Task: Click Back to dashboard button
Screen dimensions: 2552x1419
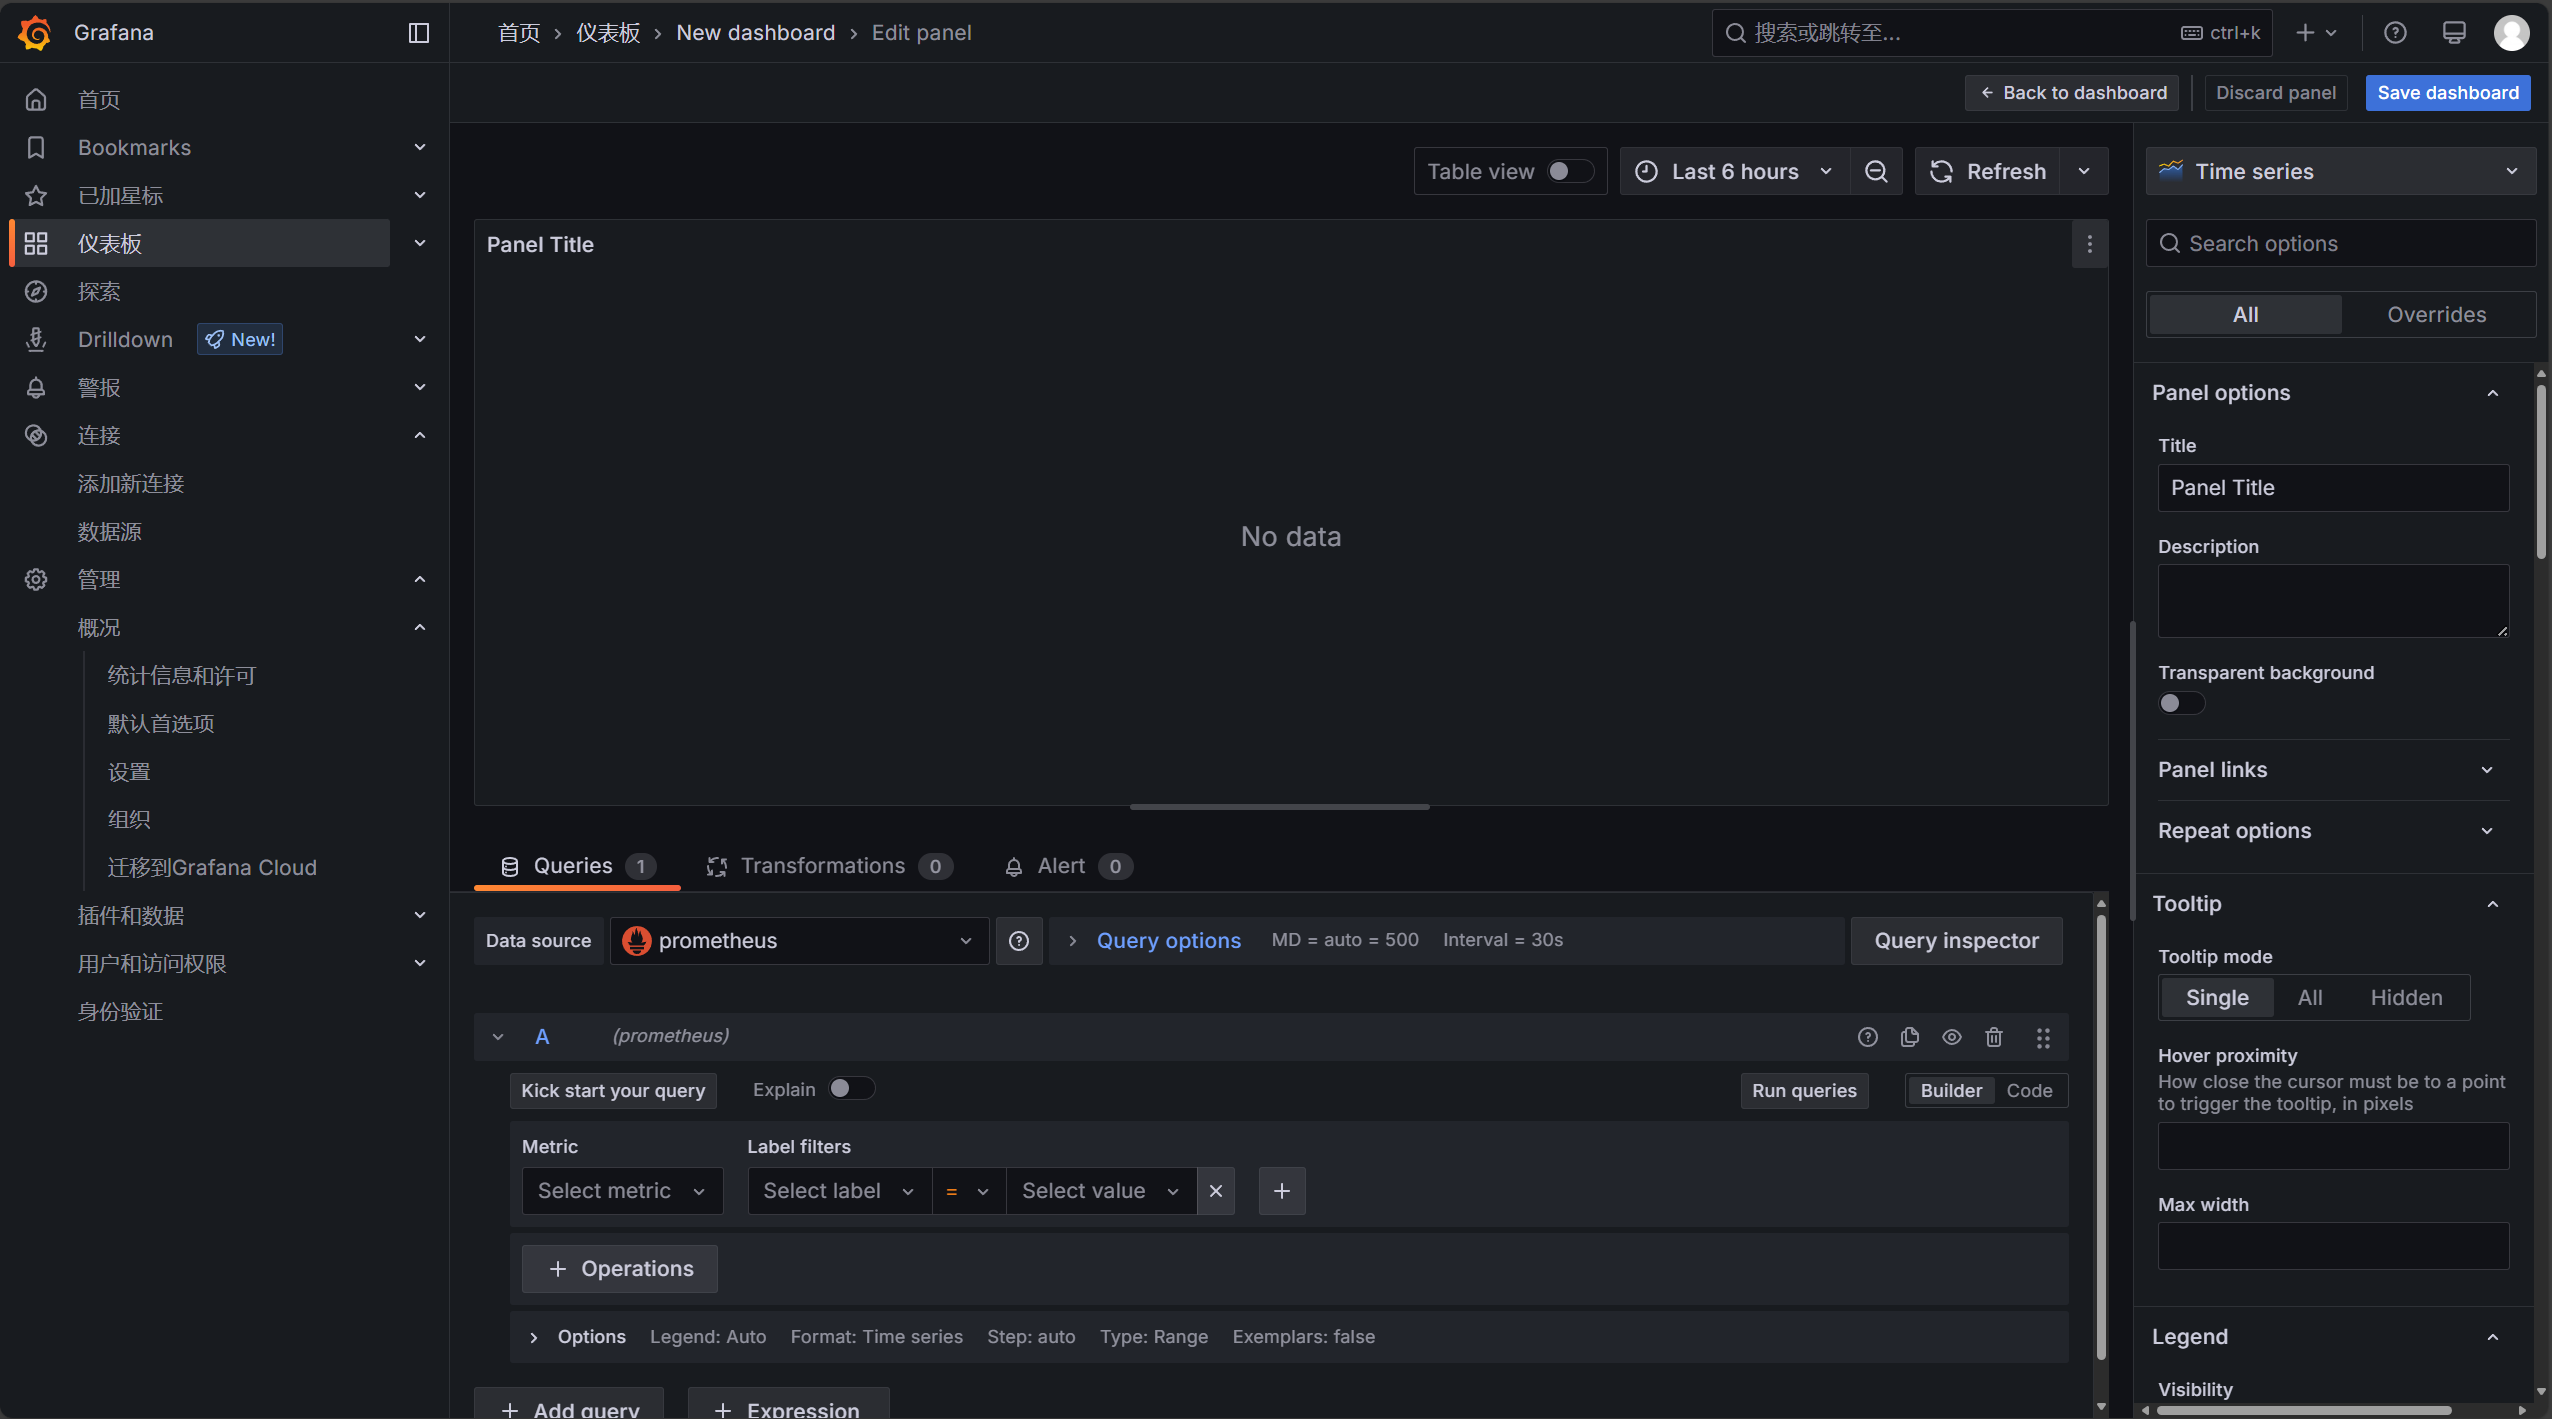Action: 2072,93
